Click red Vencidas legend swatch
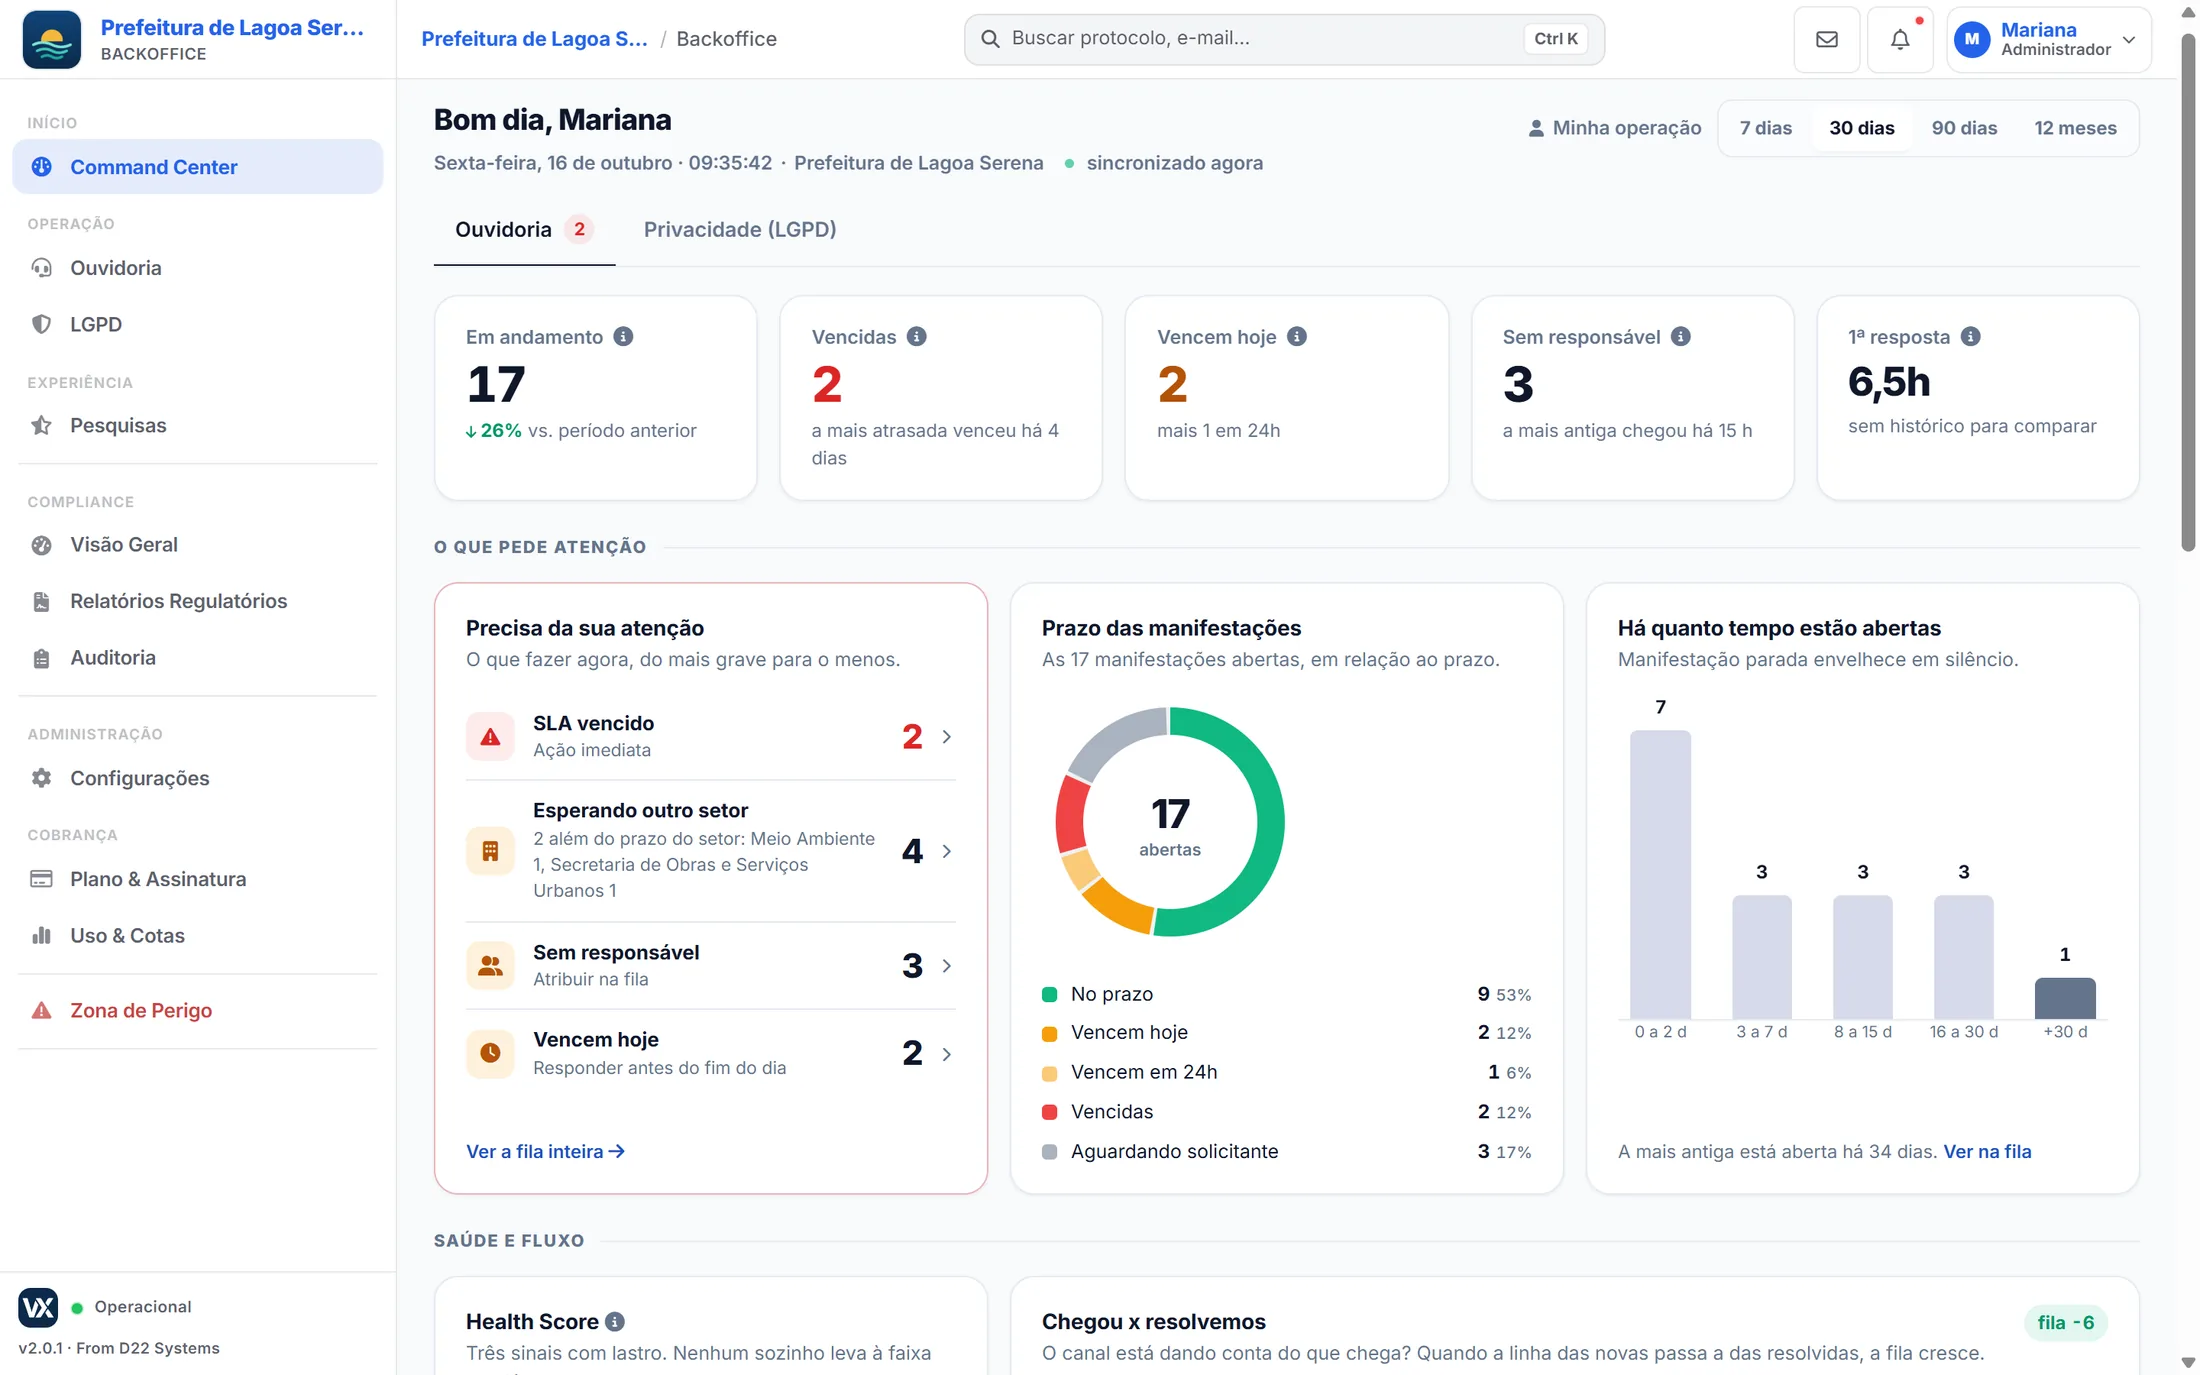Image resolution: width=2200 pixels, height=1375 pixels. click(x=1049, y=1112)
